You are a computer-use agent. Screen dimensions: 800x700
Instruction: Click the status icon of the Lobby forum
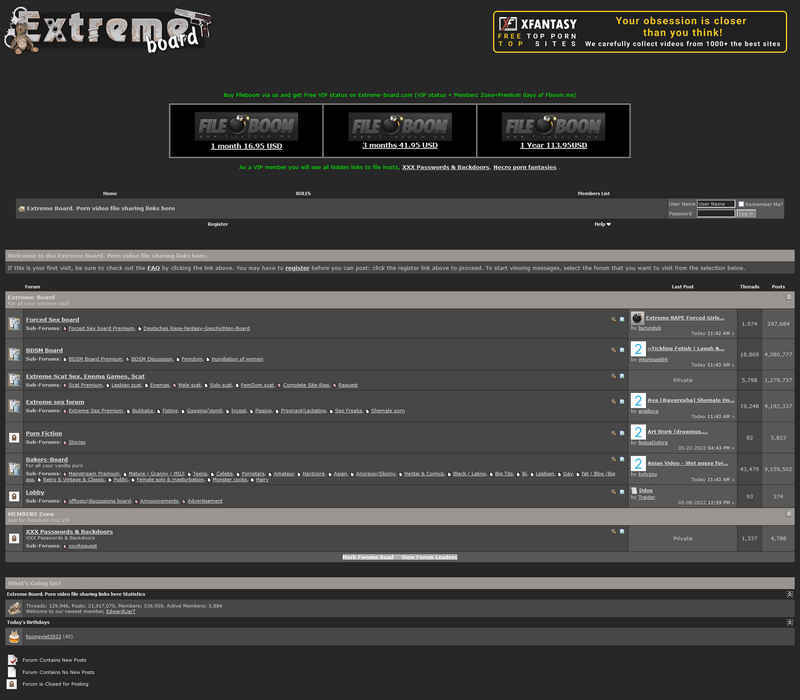(x=14, y=496)
